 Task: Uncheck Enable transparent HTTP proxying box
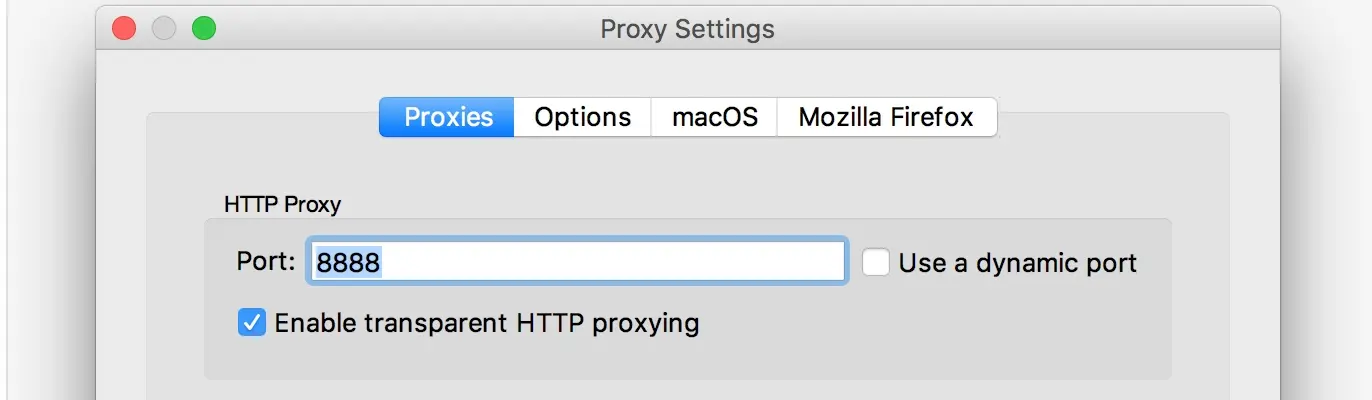click(251, 323)
